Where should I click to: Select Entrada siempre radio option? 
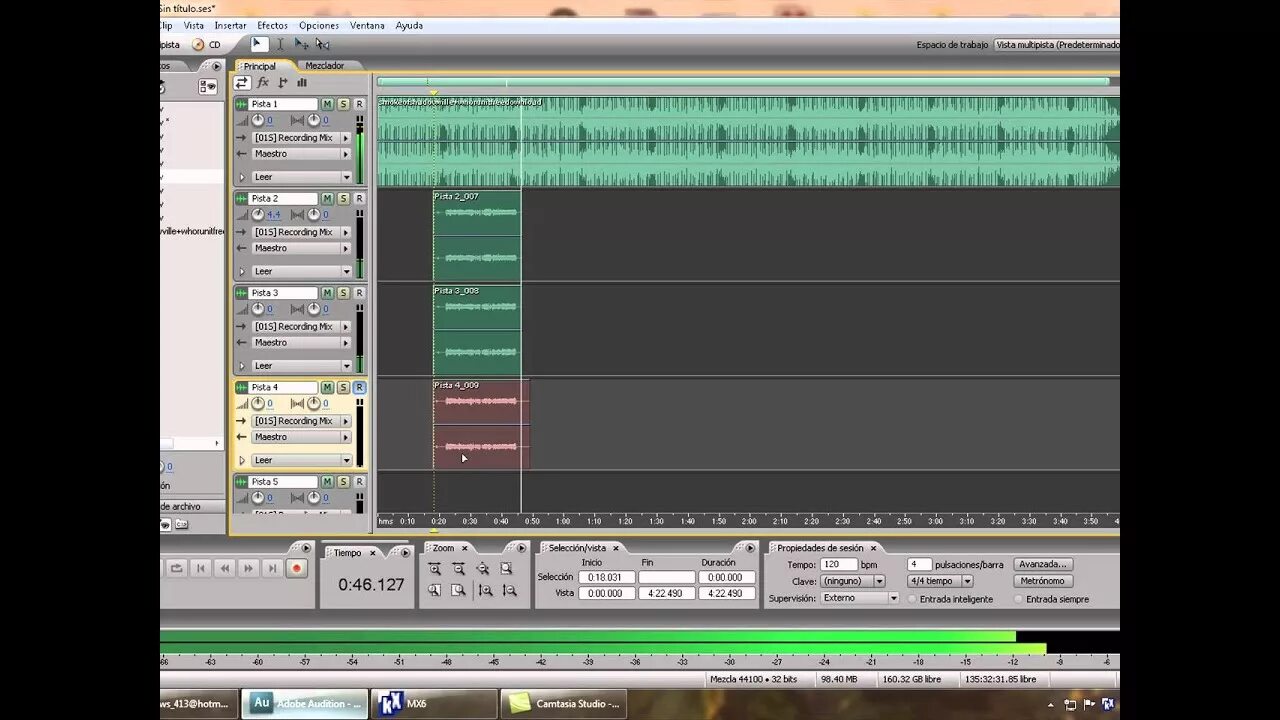[1018, 599]
